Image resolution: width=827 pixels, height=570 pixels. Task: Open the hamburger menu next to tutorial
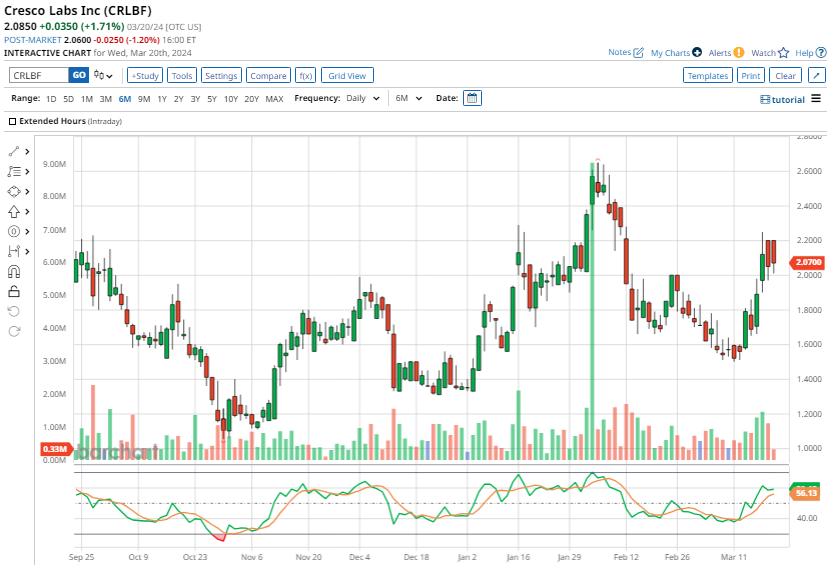[816, 99]
